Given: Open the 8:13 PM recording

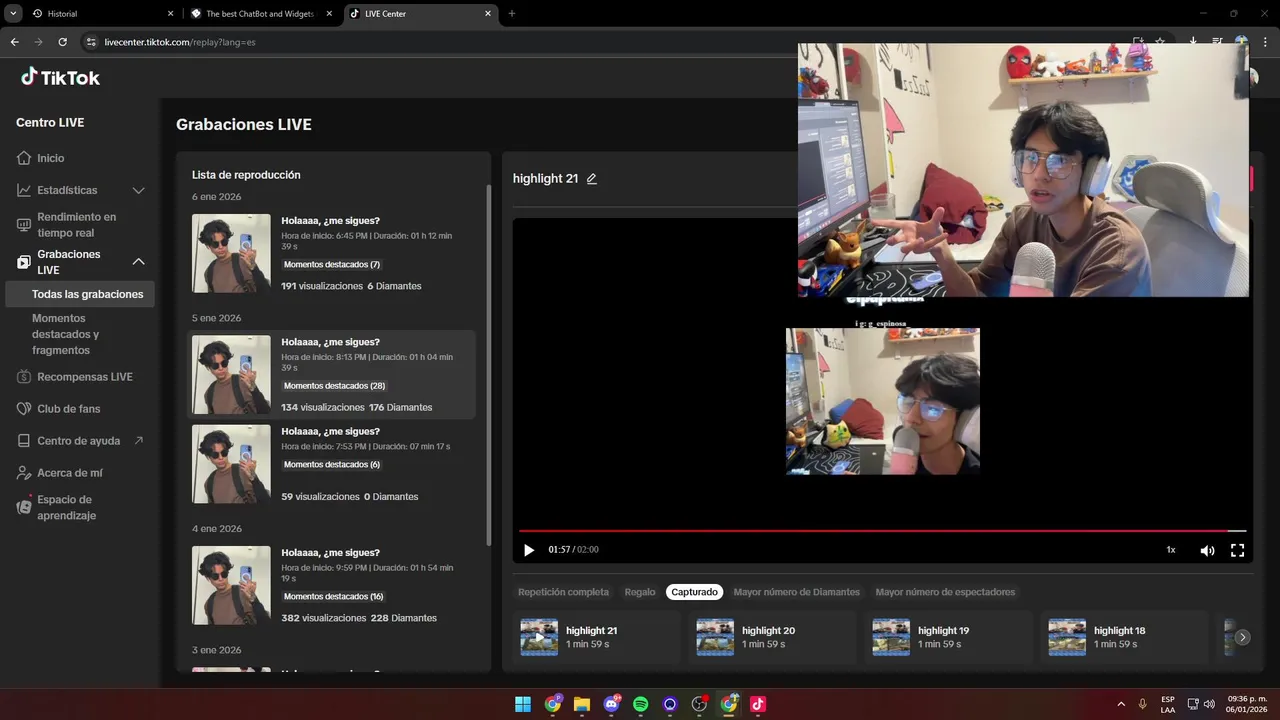Looking at the screenshot, I should [x=331, y=374].
